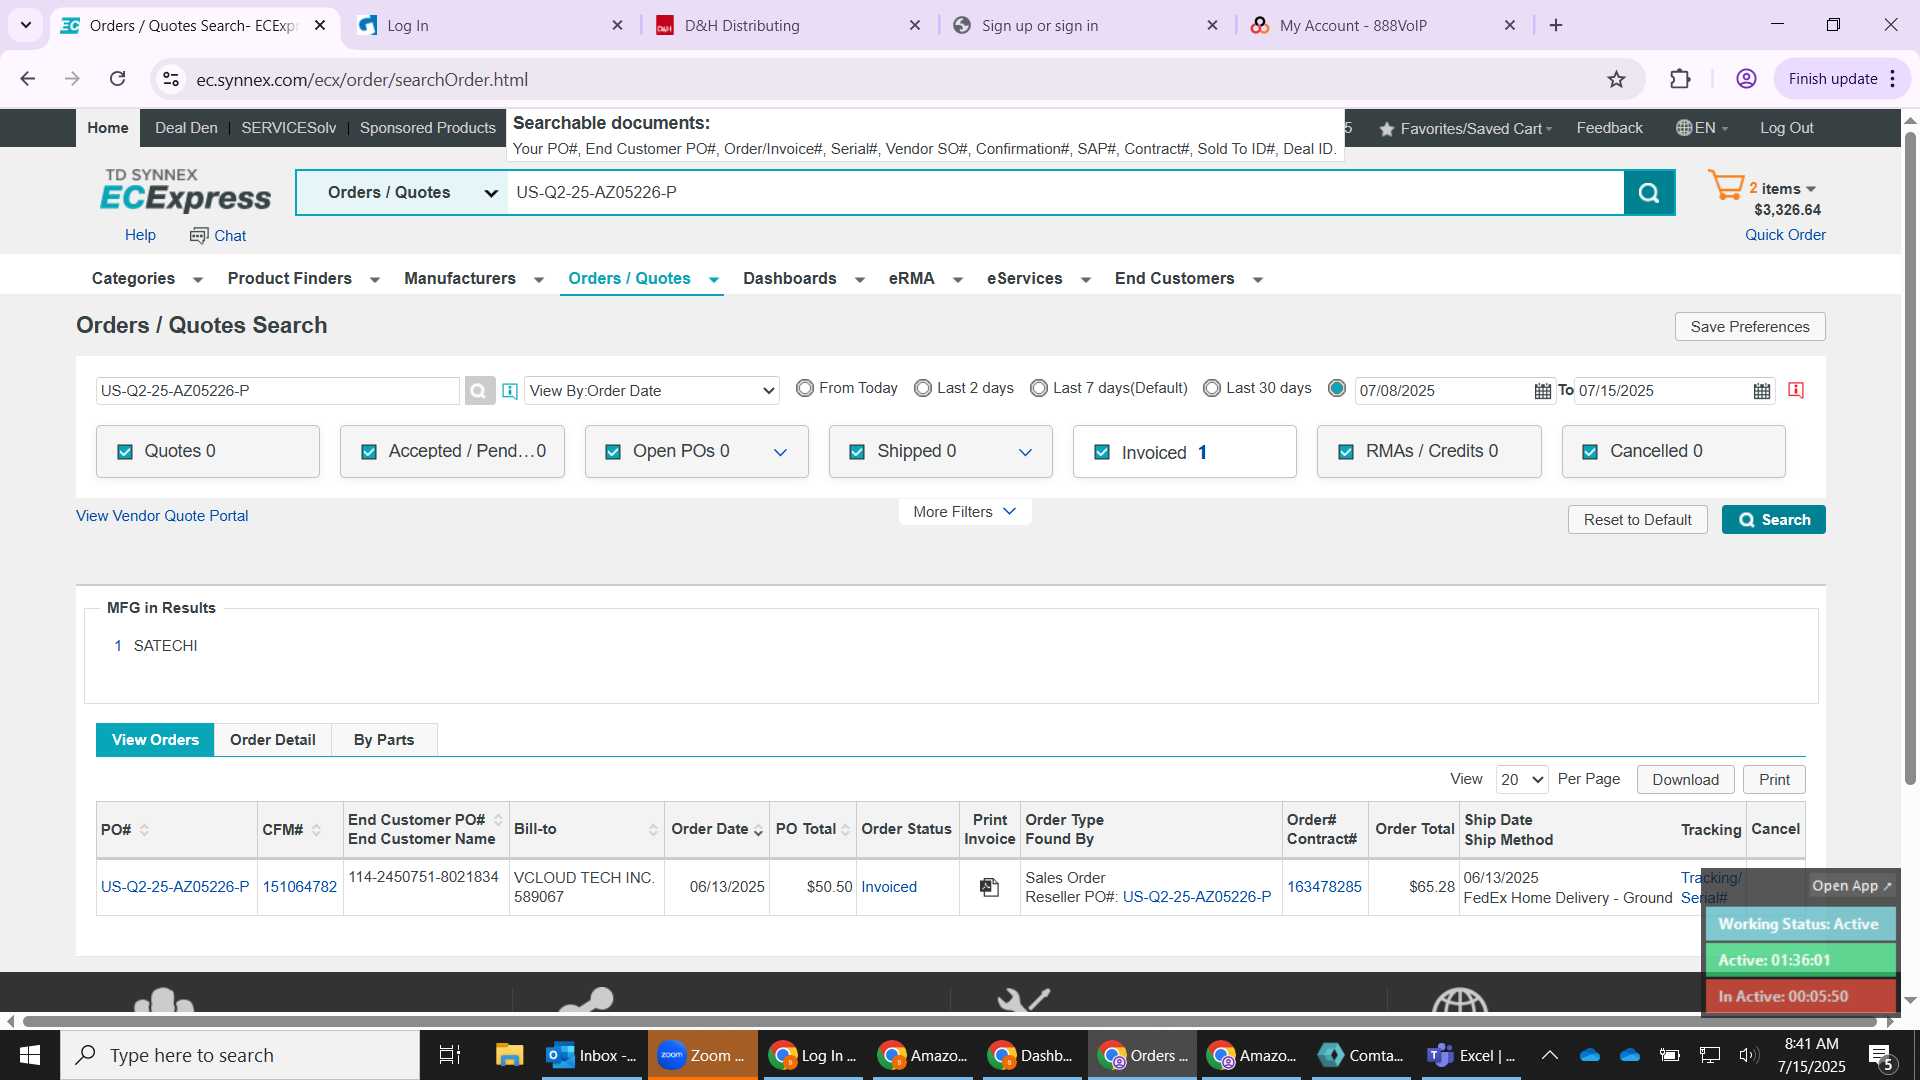Viewport: 1920px width, 1080px height.
Task: Click the Download button
Action: coord(1685,780)
